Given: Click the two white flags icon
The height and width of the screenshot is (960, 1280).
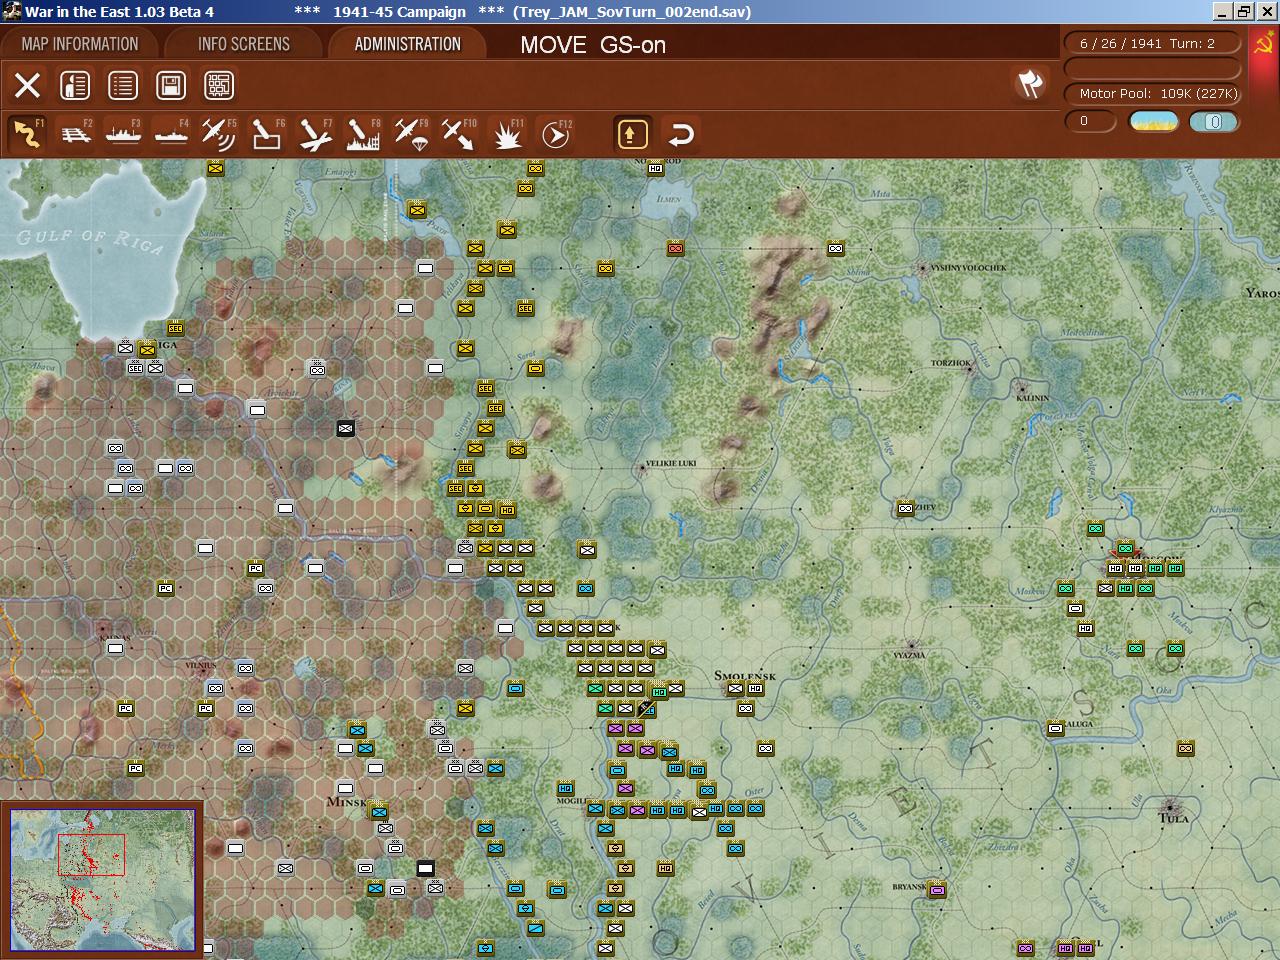Looking at the screenshot, I should 1030,85.
